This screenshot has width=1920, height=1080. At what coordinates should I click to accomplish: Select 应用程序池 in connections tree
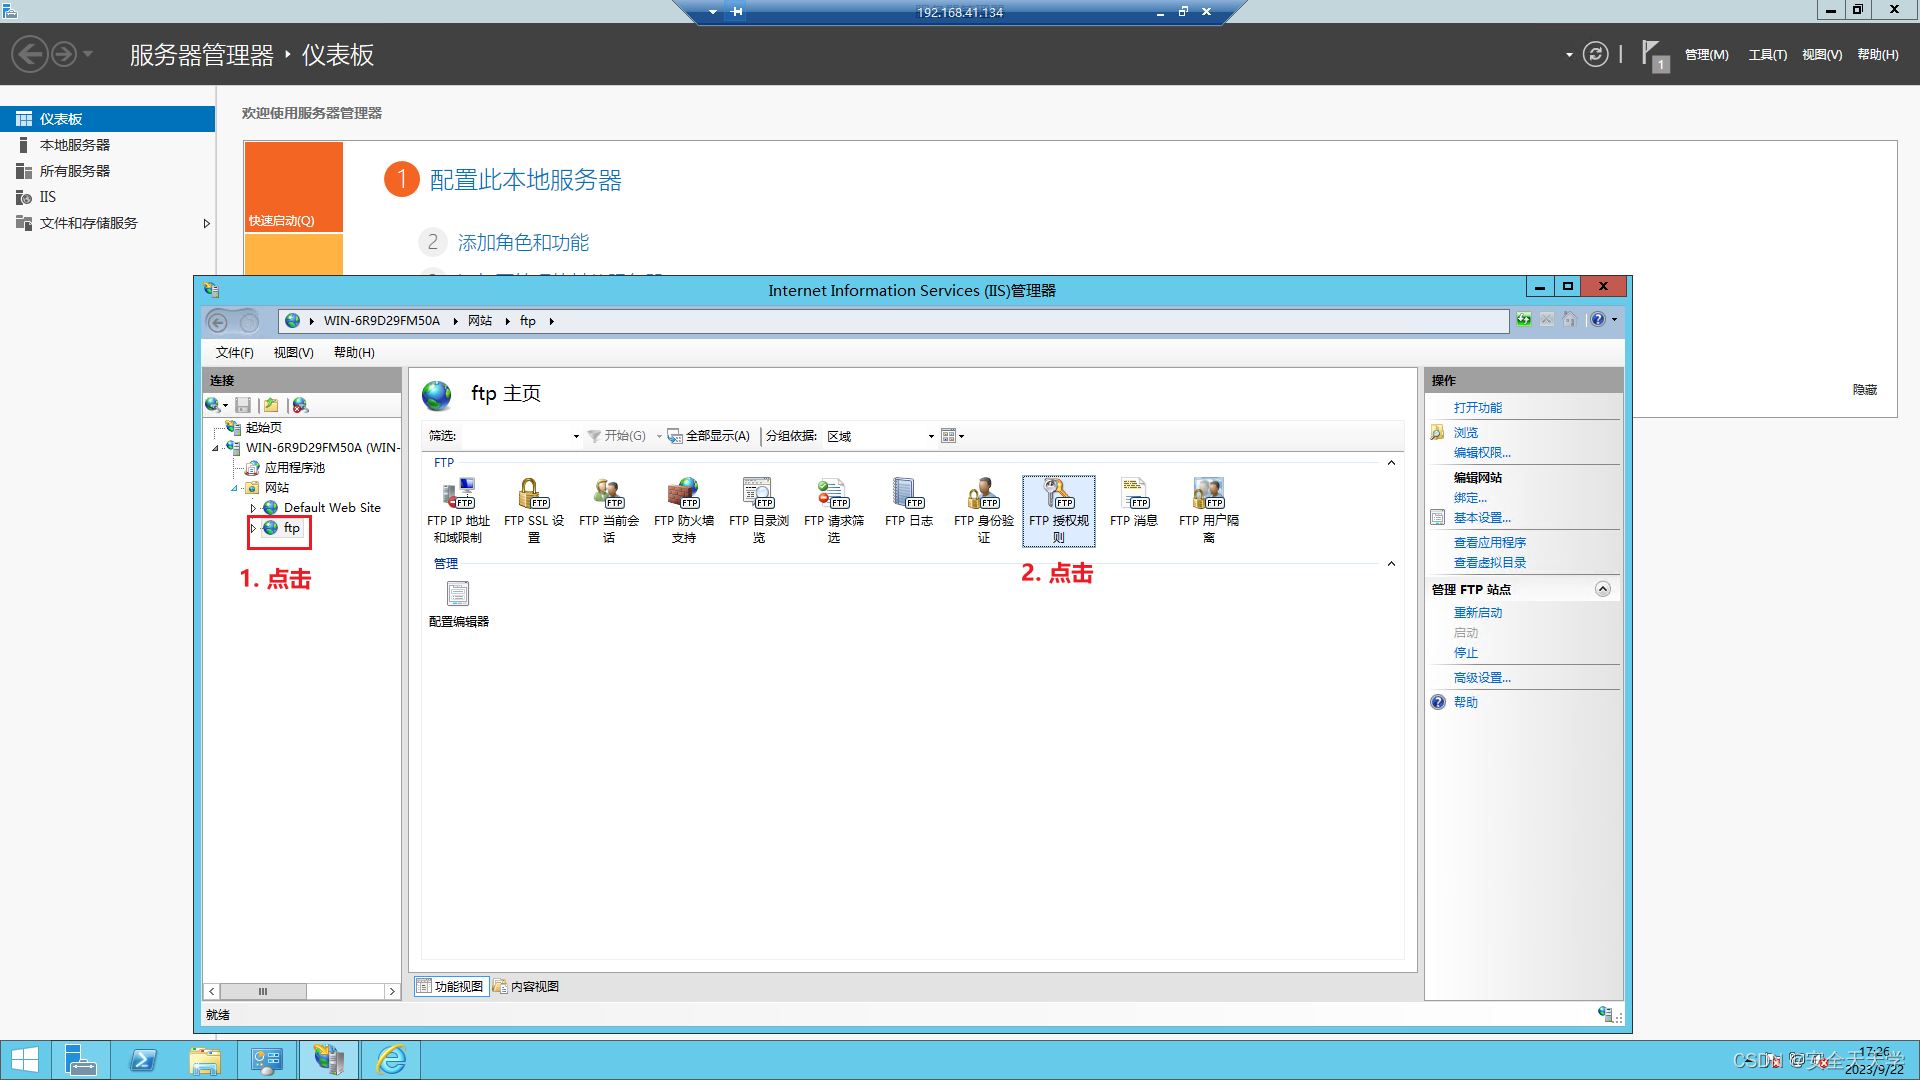pos(295,468)
